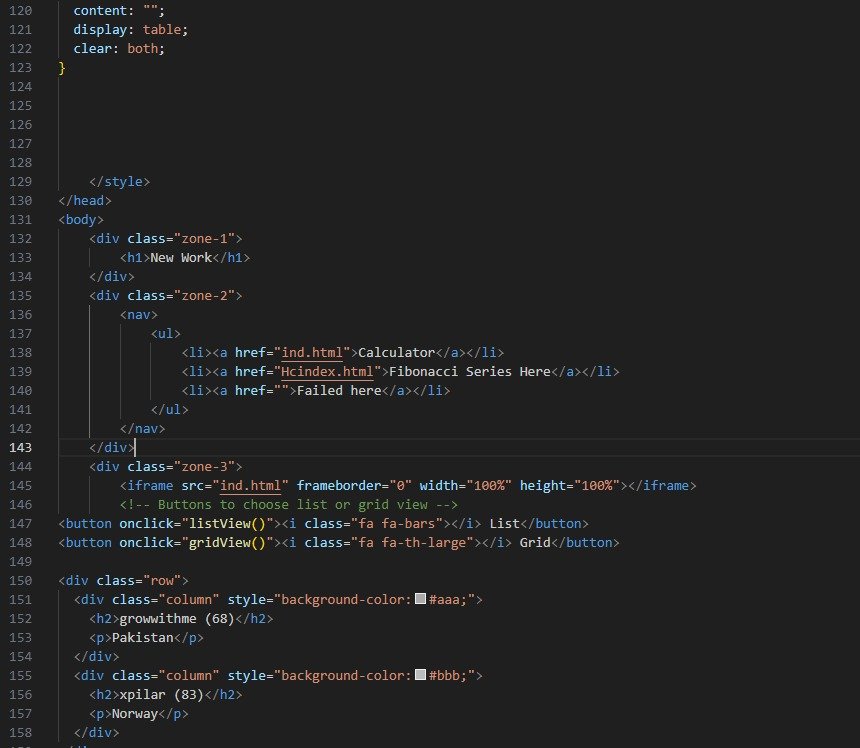Viewport: 860px width, 748px height.
Task: Click the #aaa color swatch on line 151
Action: pos(421,599)
